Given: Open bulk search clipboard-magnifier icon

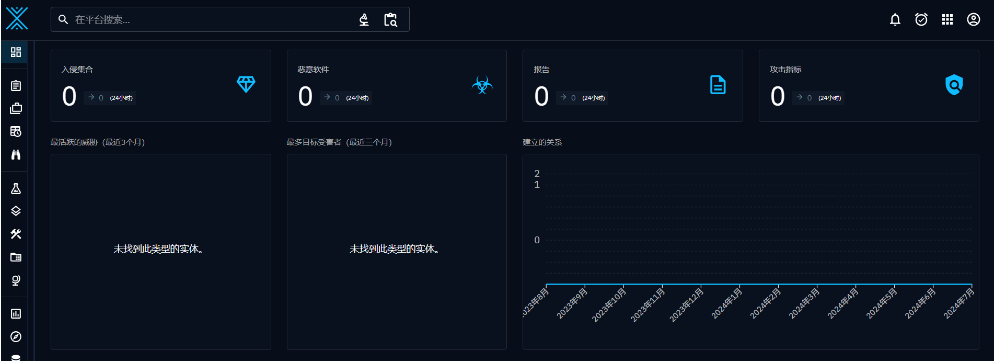Looking at the screenshot, I should (x=390, y=20).
